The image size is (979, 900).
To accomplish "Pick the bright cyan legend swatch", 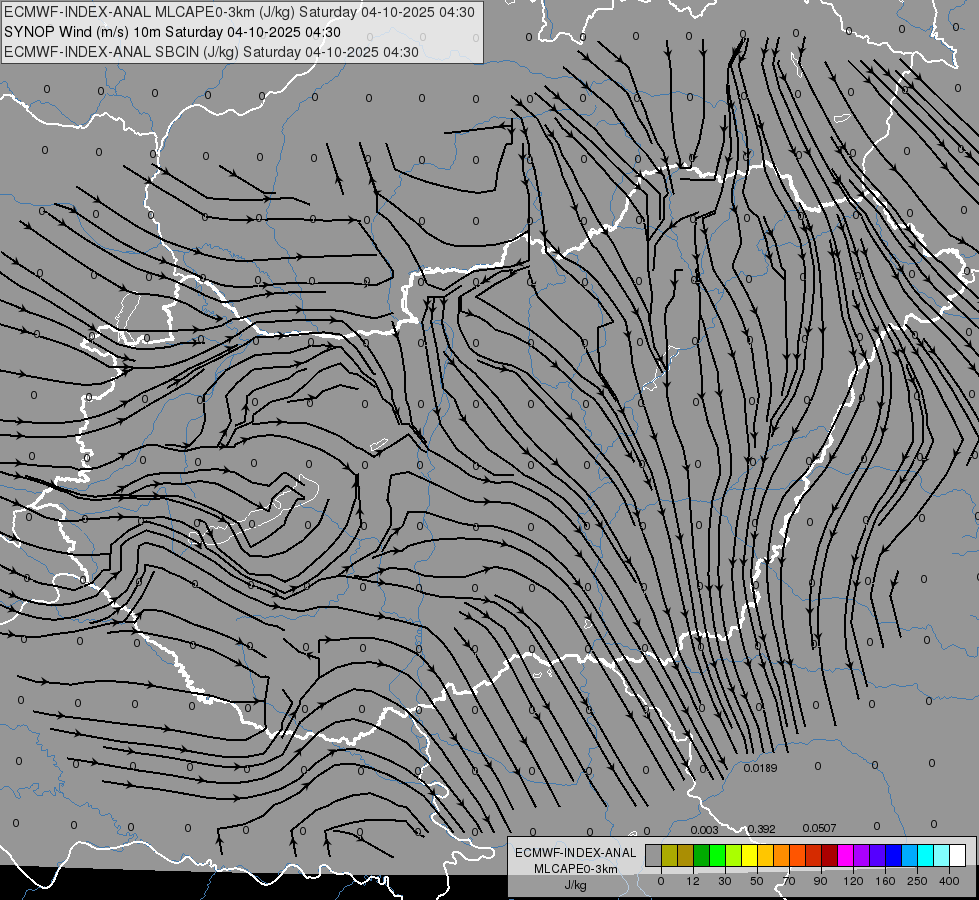I will click(x=926, y=855).
